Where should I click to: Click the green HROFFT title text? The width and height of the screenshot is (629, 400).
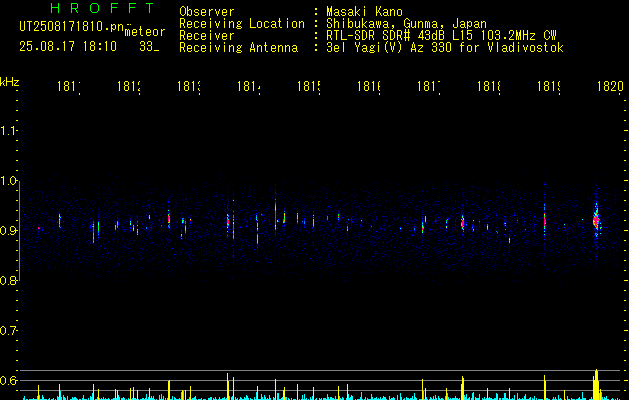(102, 8)
